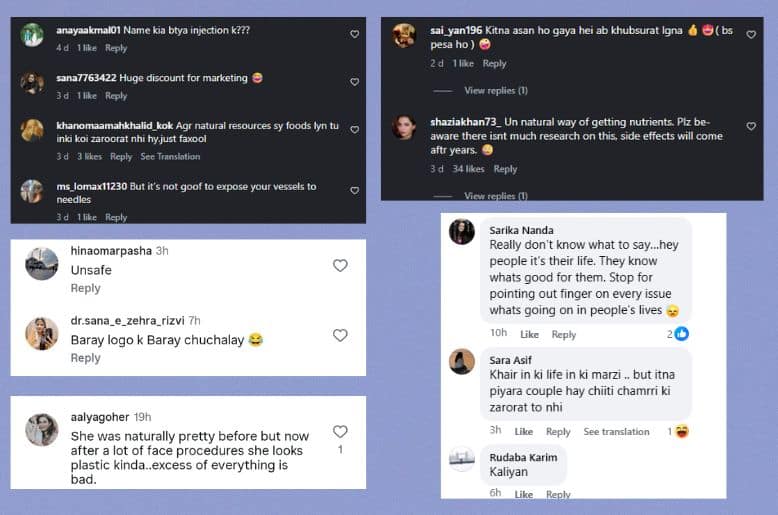Reply to hinaomarpasha's Unsafe comment
Viewport: 778px width, 515px height.
[85, 288]
